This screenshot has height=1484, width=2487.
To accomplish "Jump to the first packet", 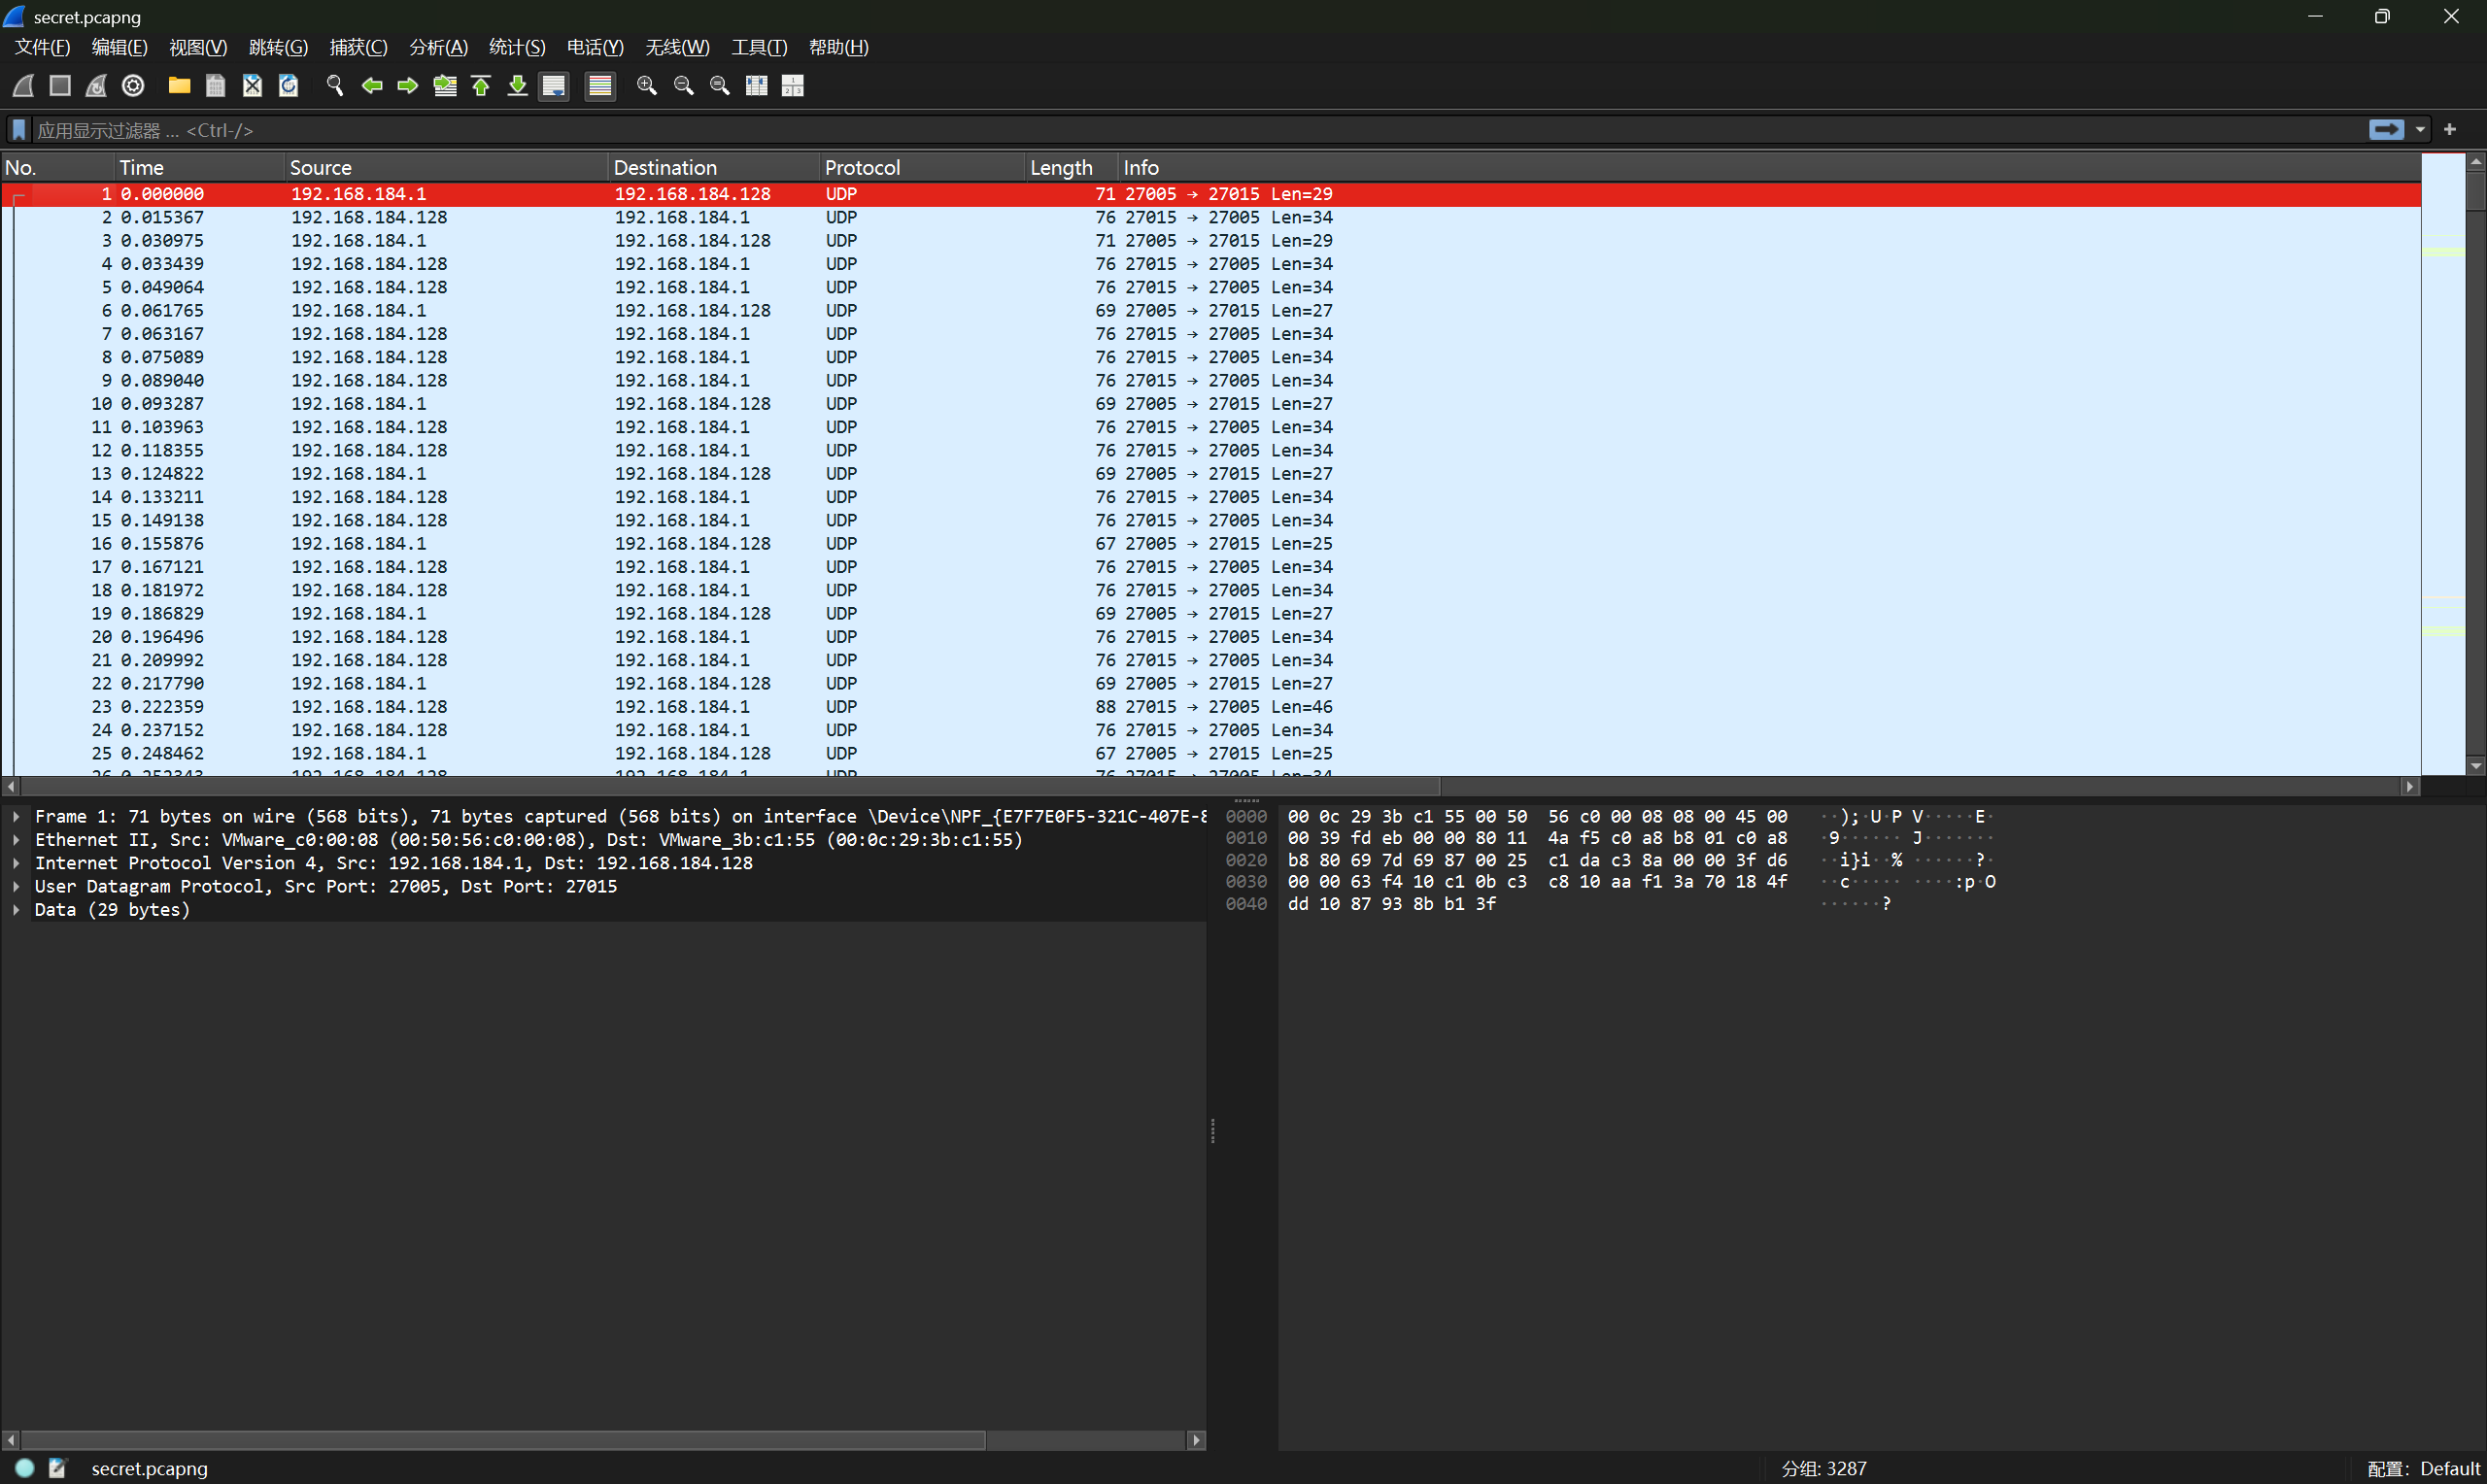I will (x=481, y=86).
